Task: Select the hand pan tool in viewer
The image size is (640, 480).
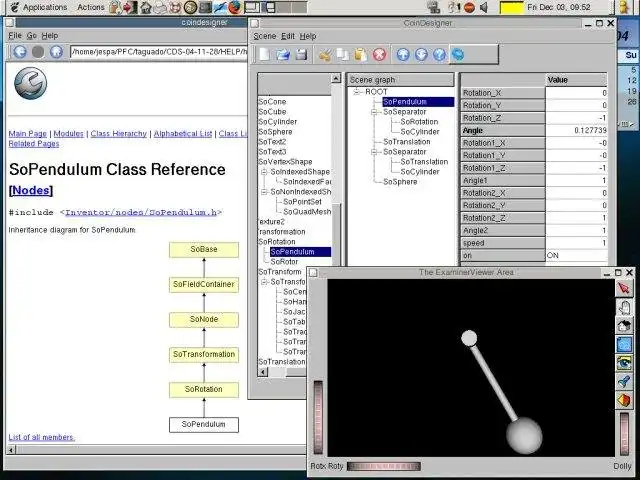Action: pos(624,307)
